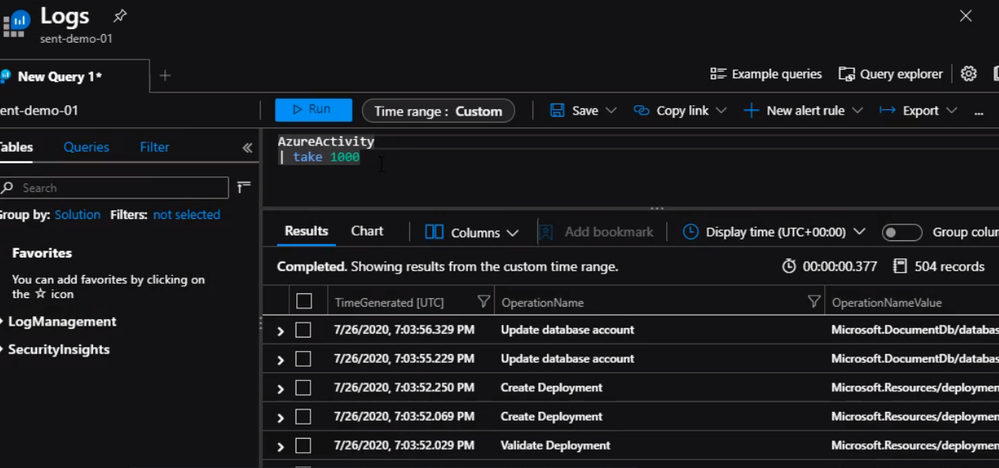999x468 pixels.
Task: Sort by OperationNameValue header
Action: tap(886, 302)
